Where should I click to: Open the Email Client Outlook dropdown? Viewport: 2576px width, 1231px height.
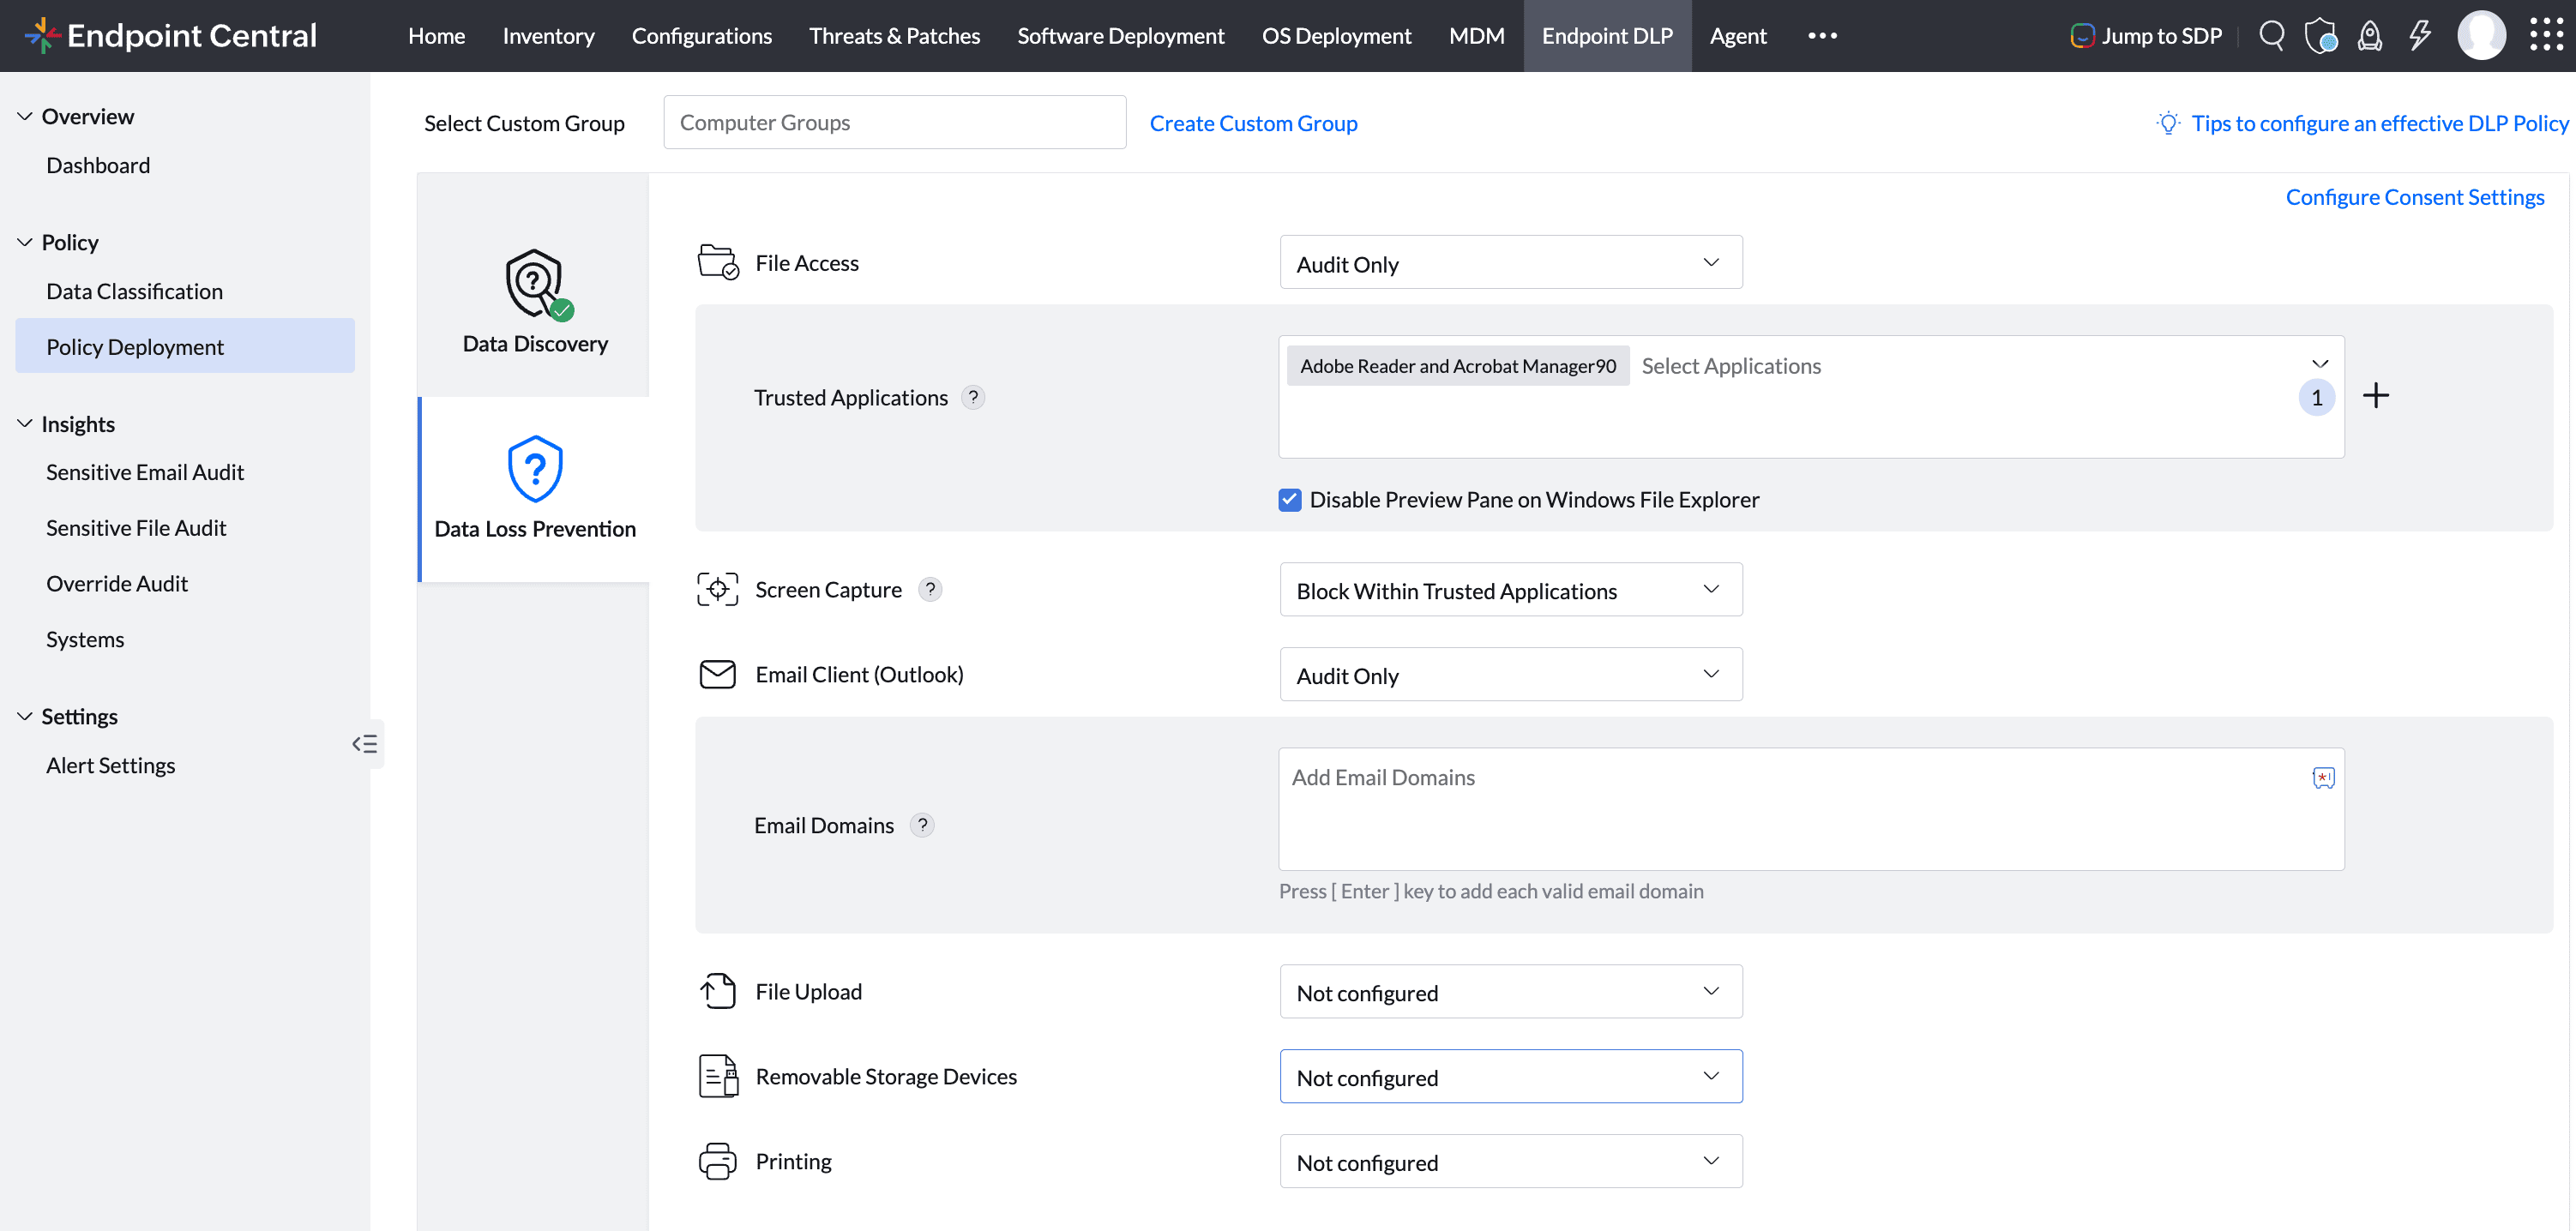[x=1511, y=674]
